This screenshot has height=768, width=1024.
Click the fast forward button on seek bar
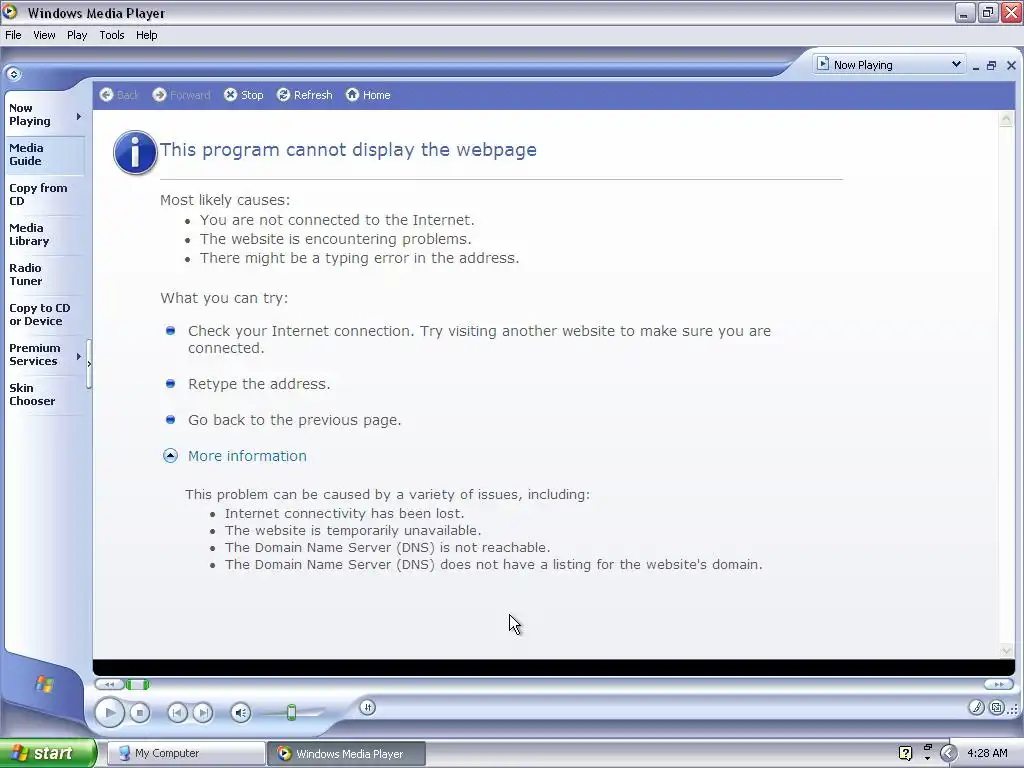coord(999,684)
